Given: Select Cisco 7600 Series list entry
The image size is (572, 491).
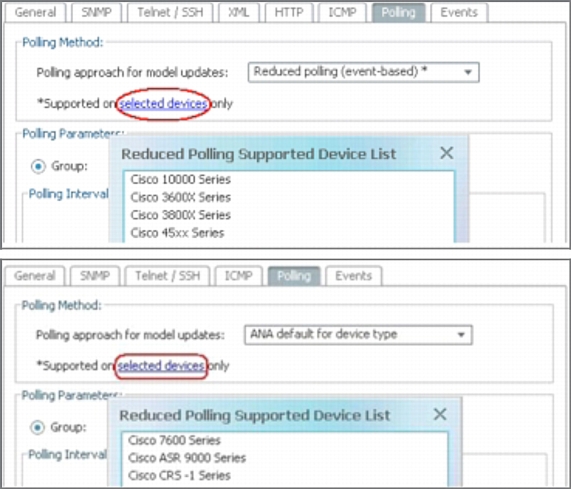Looking at the screenshot, I should point(174,440).
